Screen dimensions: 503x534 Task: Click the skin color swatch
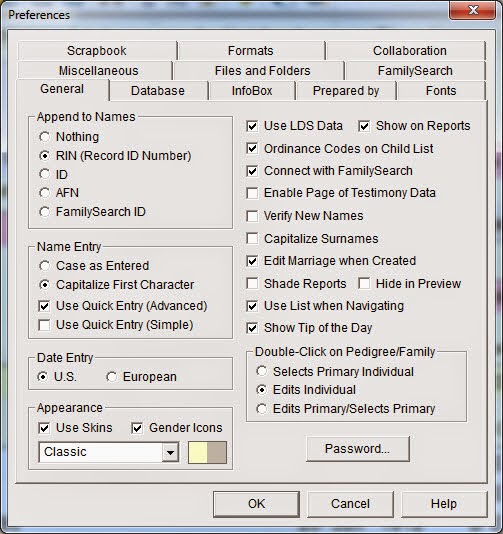[x=207, y=452]
